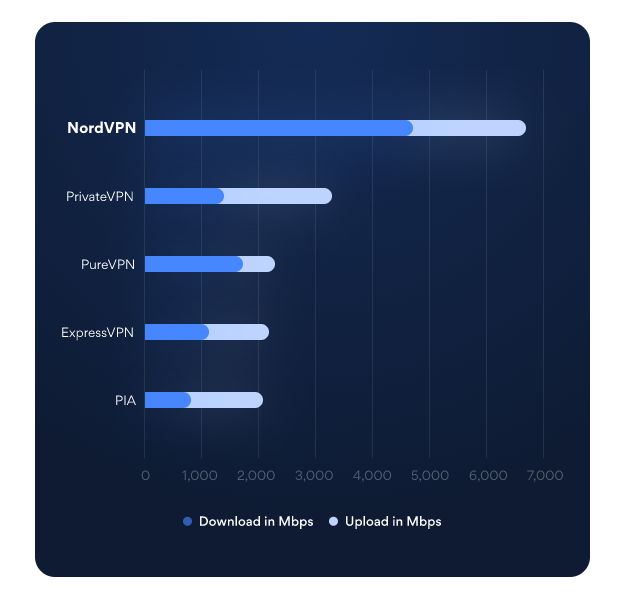Click the Upload in Mbps legend dot
Screen dimensions: 629x613
(335, 521)
